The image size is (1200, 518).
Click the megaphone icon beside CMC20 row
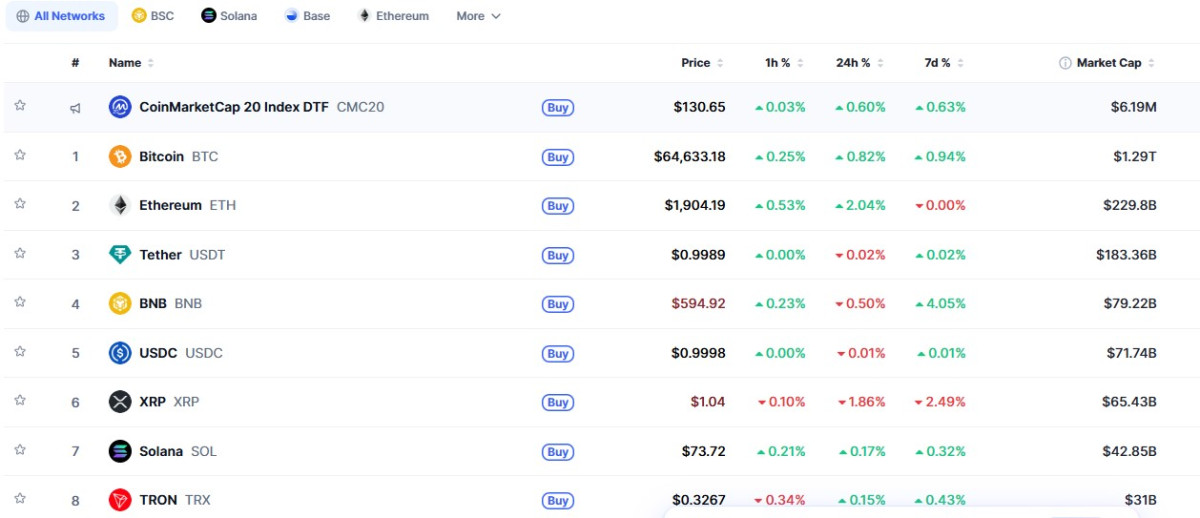point(75,108)
